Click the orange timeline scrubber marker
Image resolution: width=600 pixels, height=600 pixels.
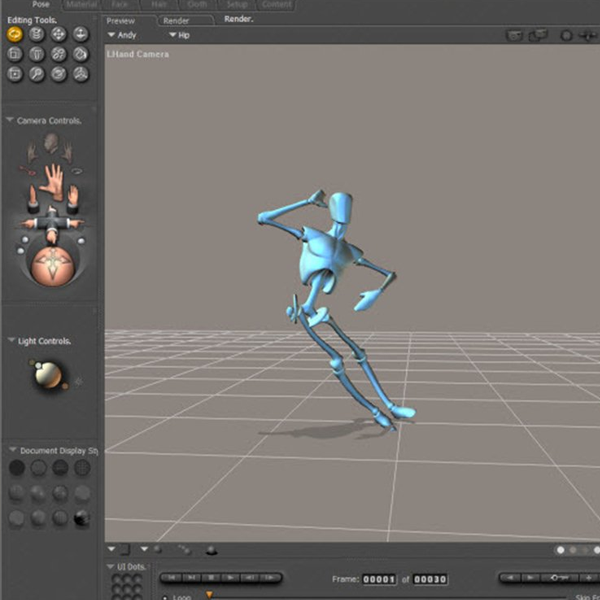[x=209, y=595]
